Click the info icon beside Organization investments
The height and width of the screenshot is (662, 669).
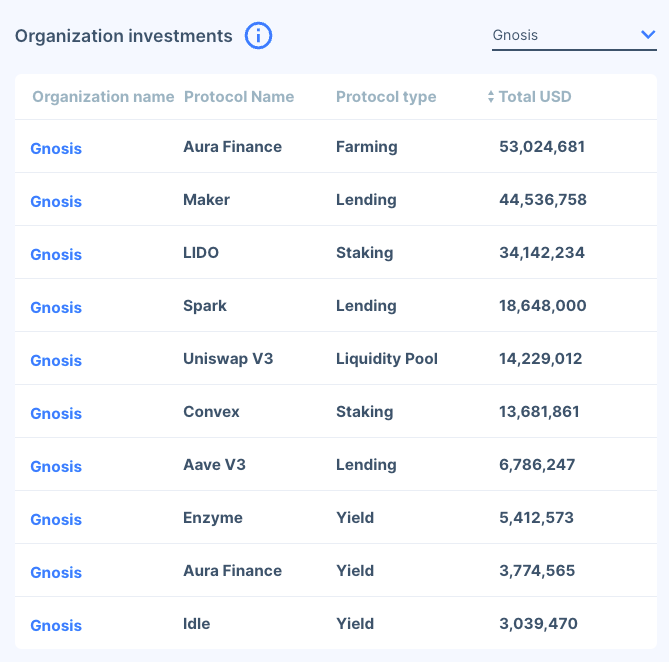pyautogui.click(x=258, y=36)
